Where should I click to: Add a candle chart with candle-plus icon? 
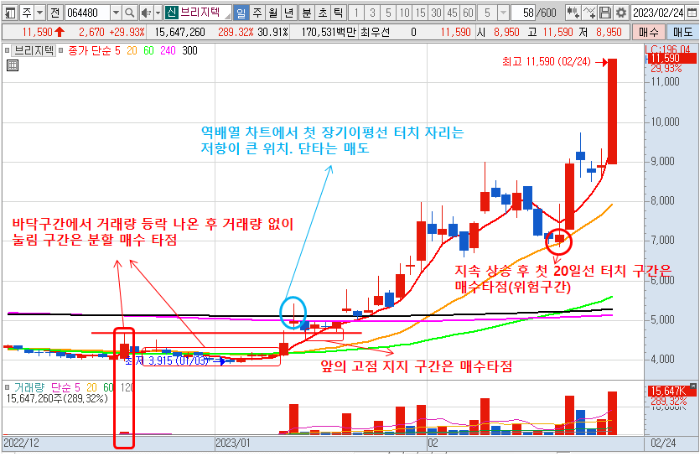[x=573, y=12]
